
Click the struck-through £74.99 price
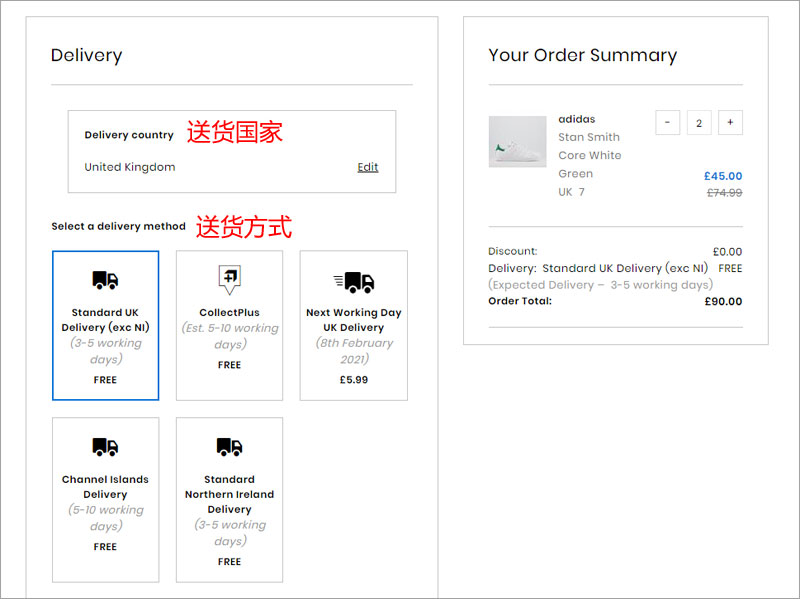724,192
